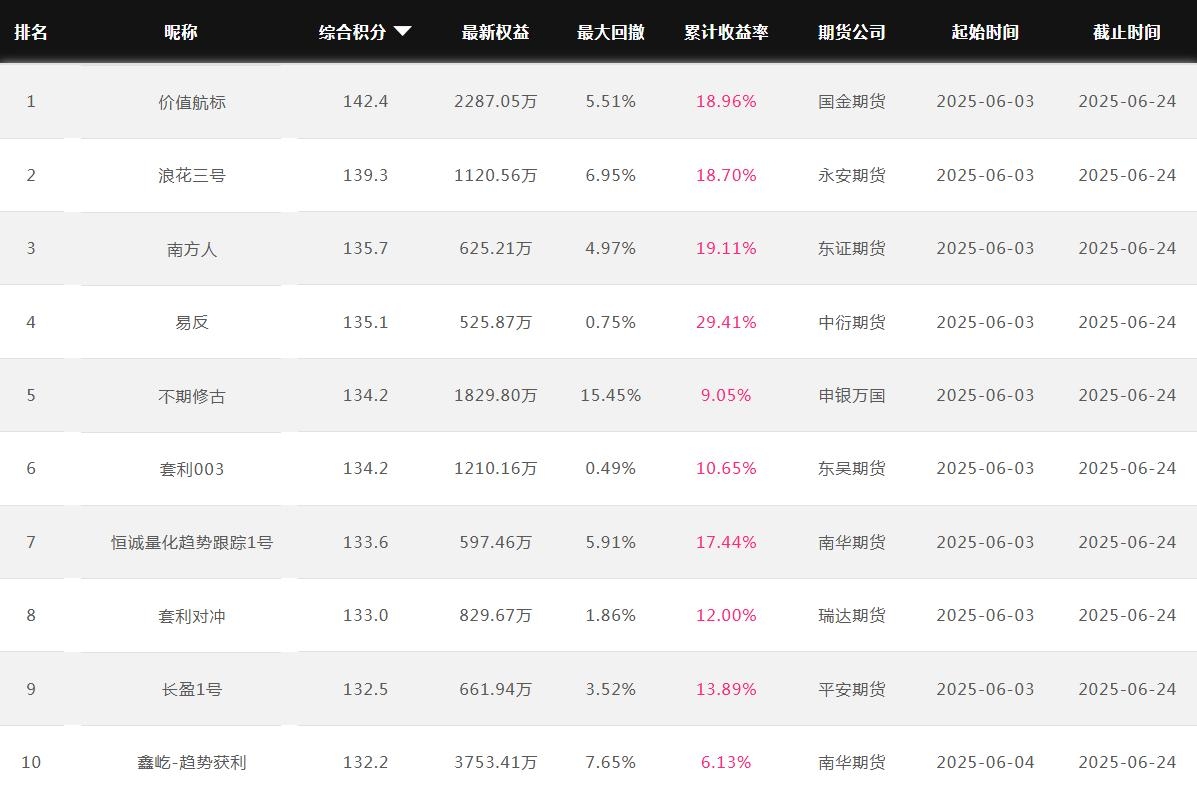The height and width of the screenshot is (796, 1197).
Task: Click the return rate 19.11%
Action: click(726, 248)
